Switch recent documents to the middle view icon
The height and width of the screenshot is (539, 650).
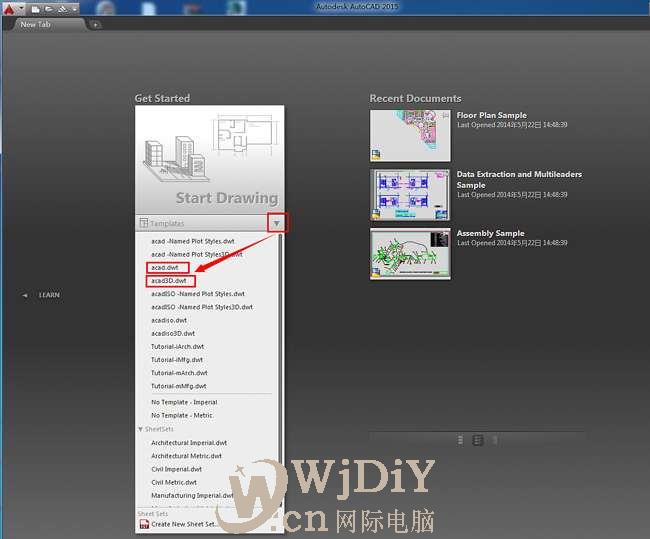pos(478,439)
